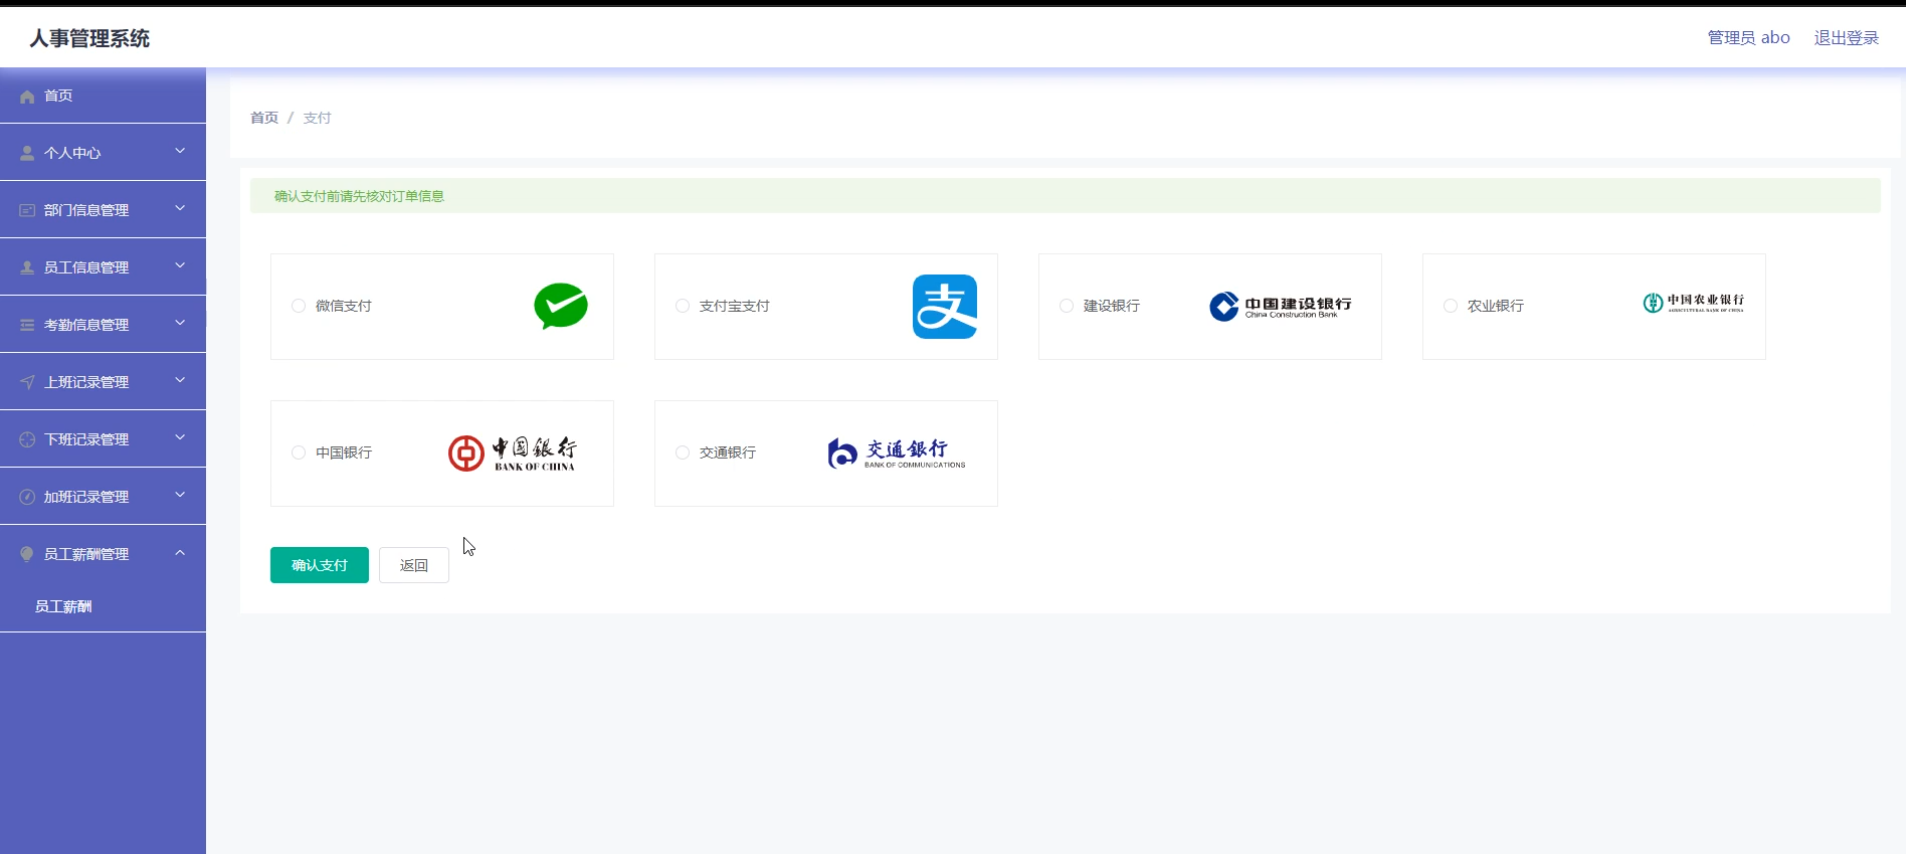Click the list icon beside 考勤信息管理

pyautogui.click(x=27, y=325)
